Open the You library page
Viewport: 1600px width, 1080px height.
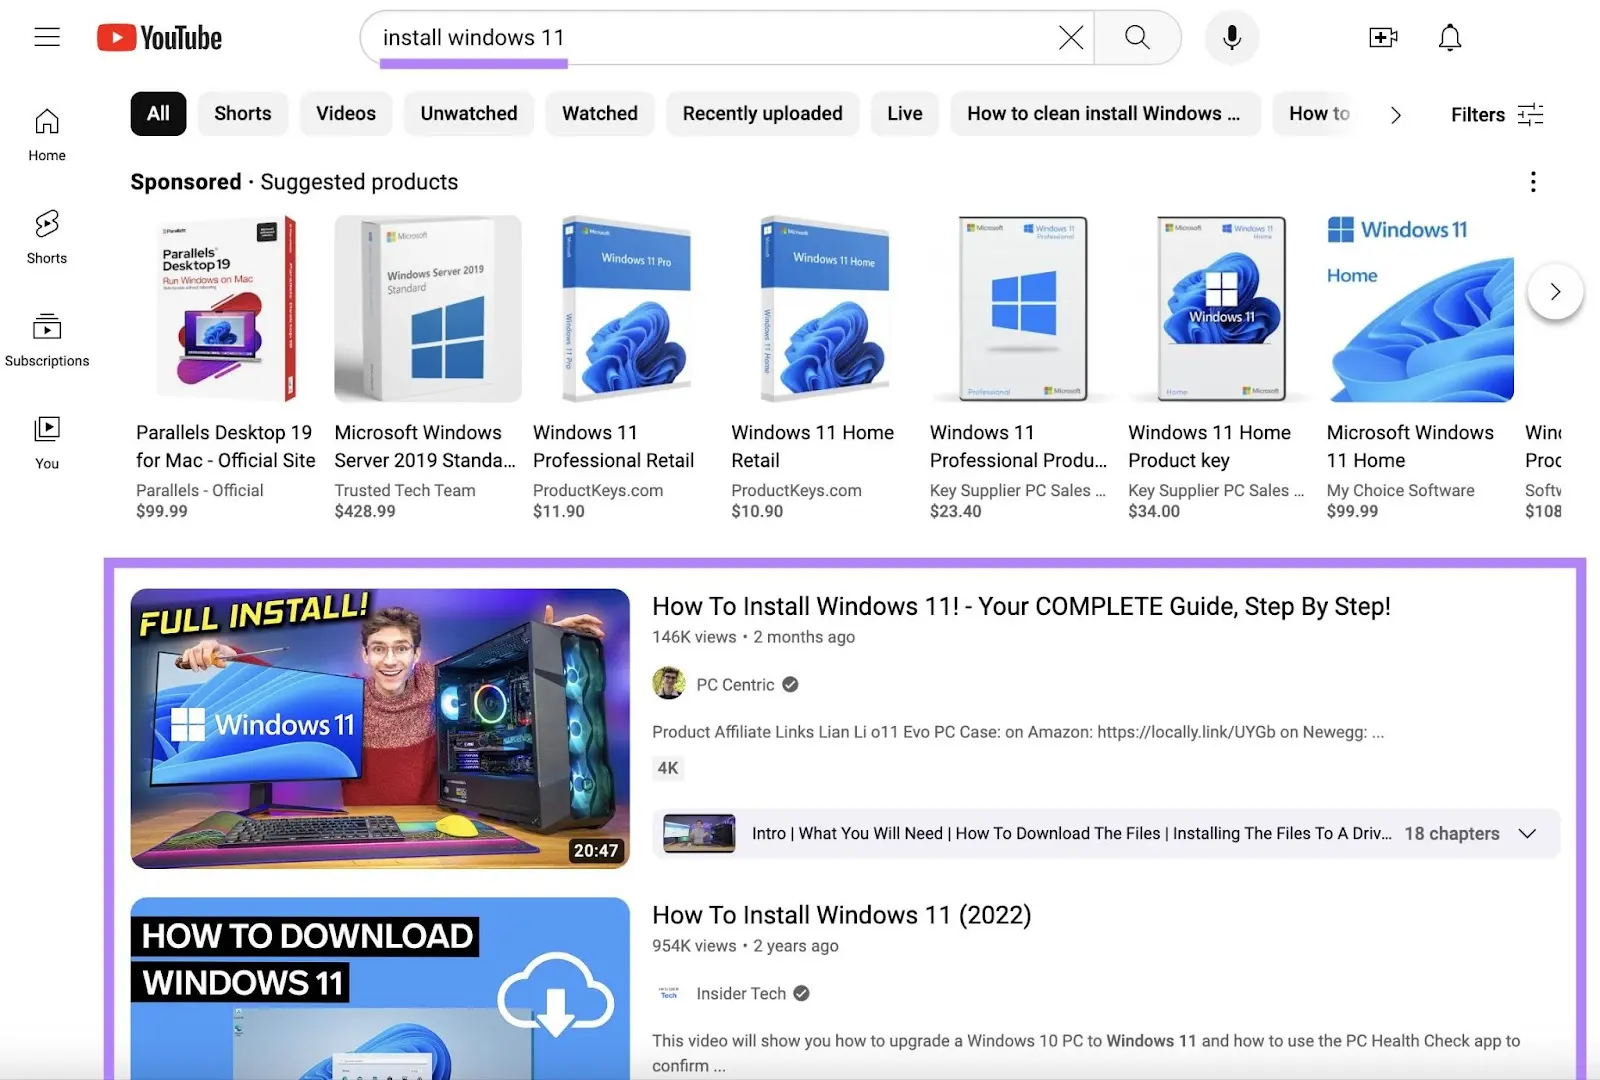coord(47,442)
